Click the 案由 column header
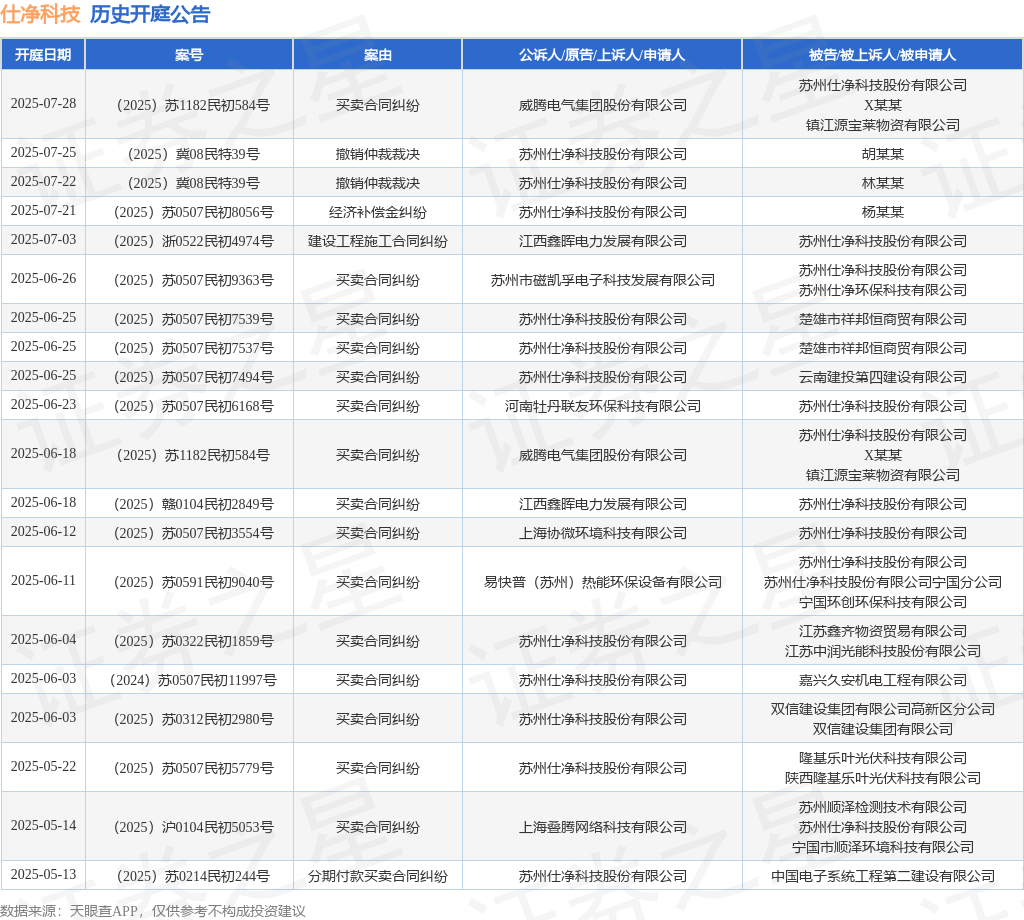 coord(377,55)
